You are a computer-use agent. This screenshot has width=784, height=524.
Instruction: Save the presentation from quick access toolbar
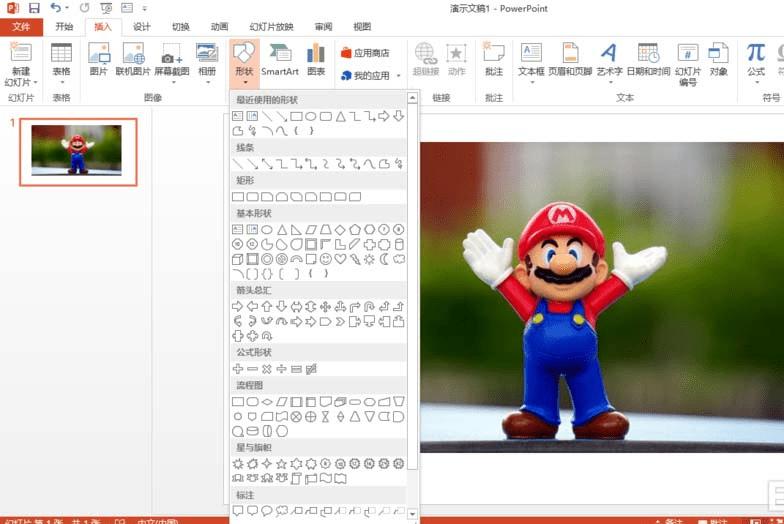pyautogui.click(x=33, y=8)
